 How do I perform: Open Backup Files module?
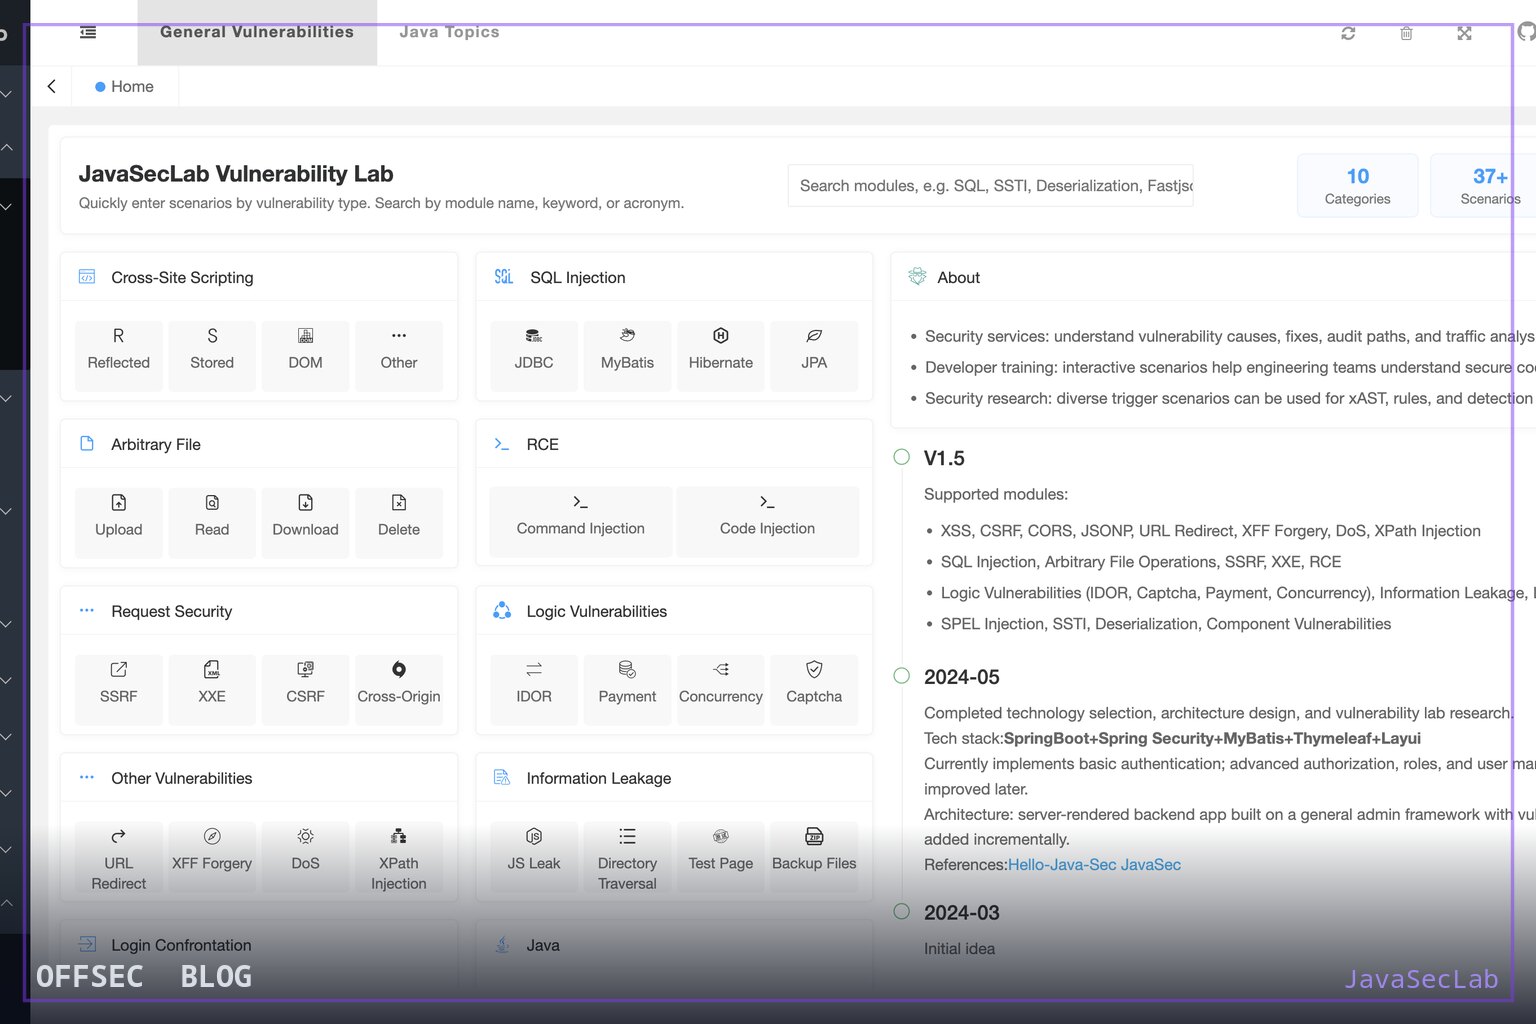coord(814,858)
